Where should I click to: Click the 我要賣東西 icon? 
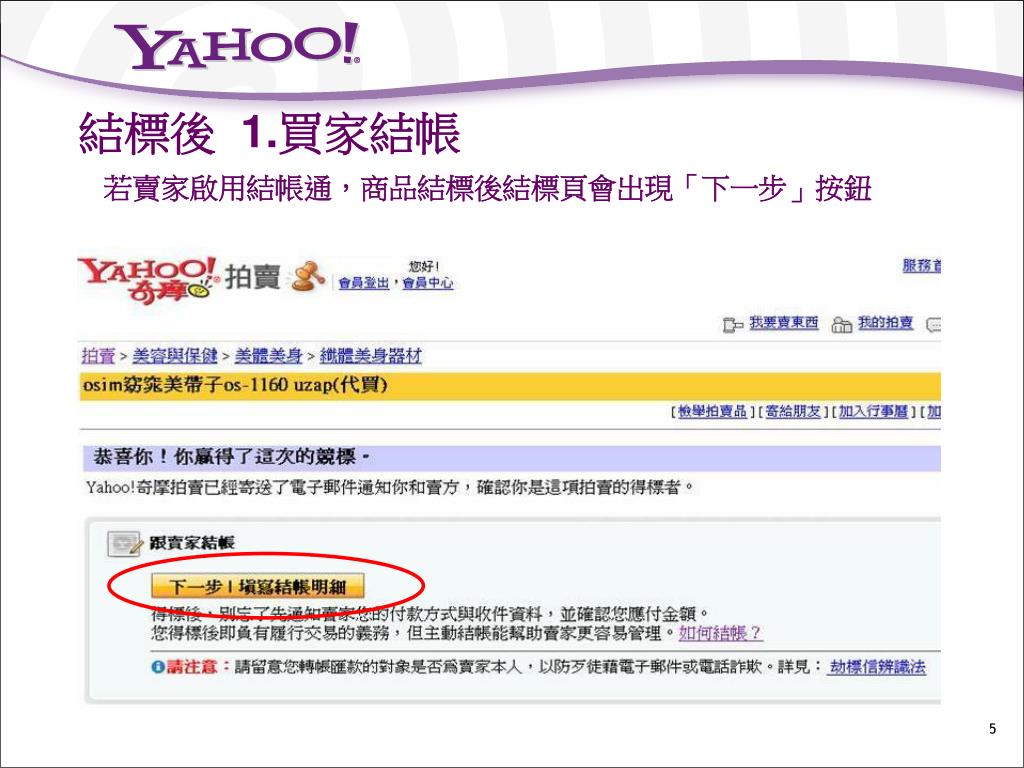coord(733,325)
